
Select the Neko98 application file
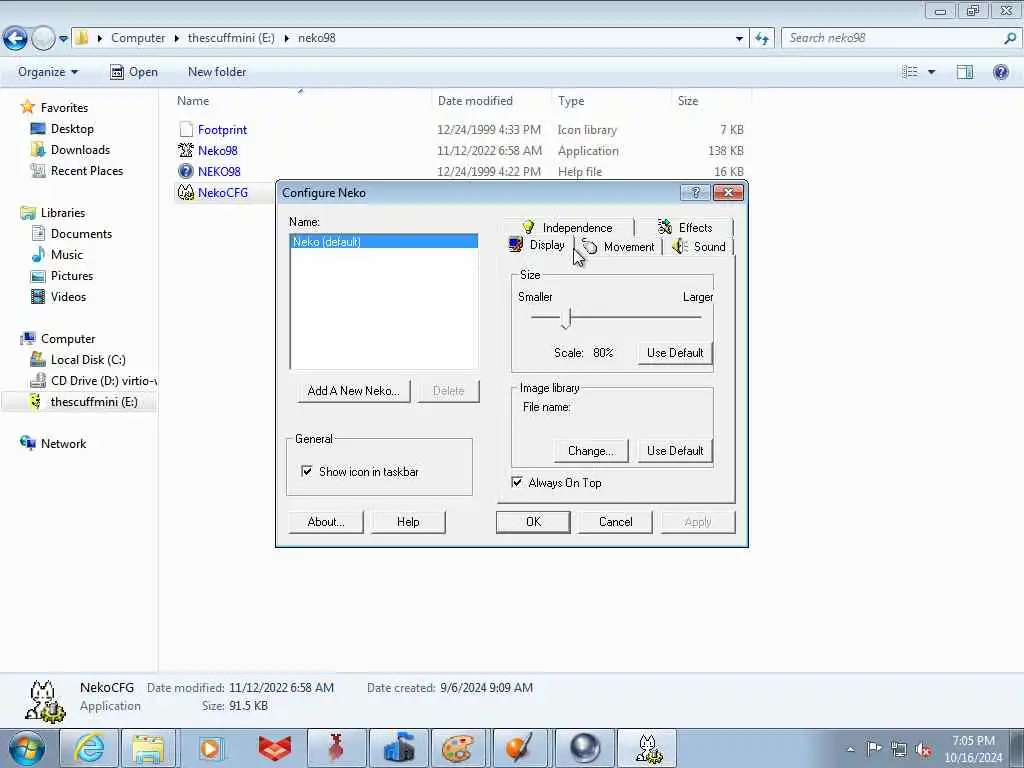(217, 150)
